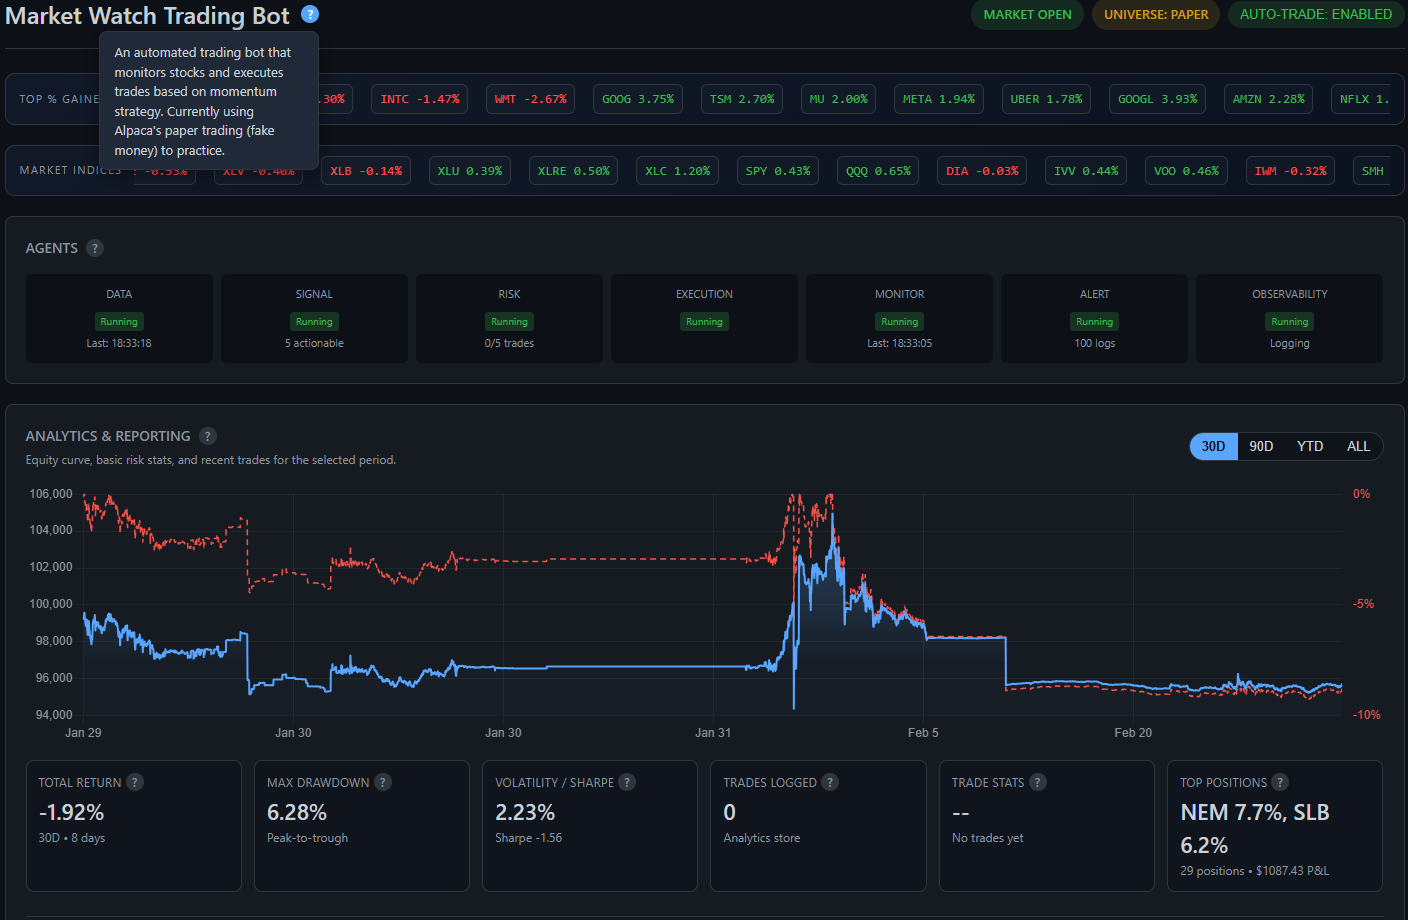Switch to the 90D period tab
The width and height of the screenshot is (1408, 920).
coord(1261,446)
